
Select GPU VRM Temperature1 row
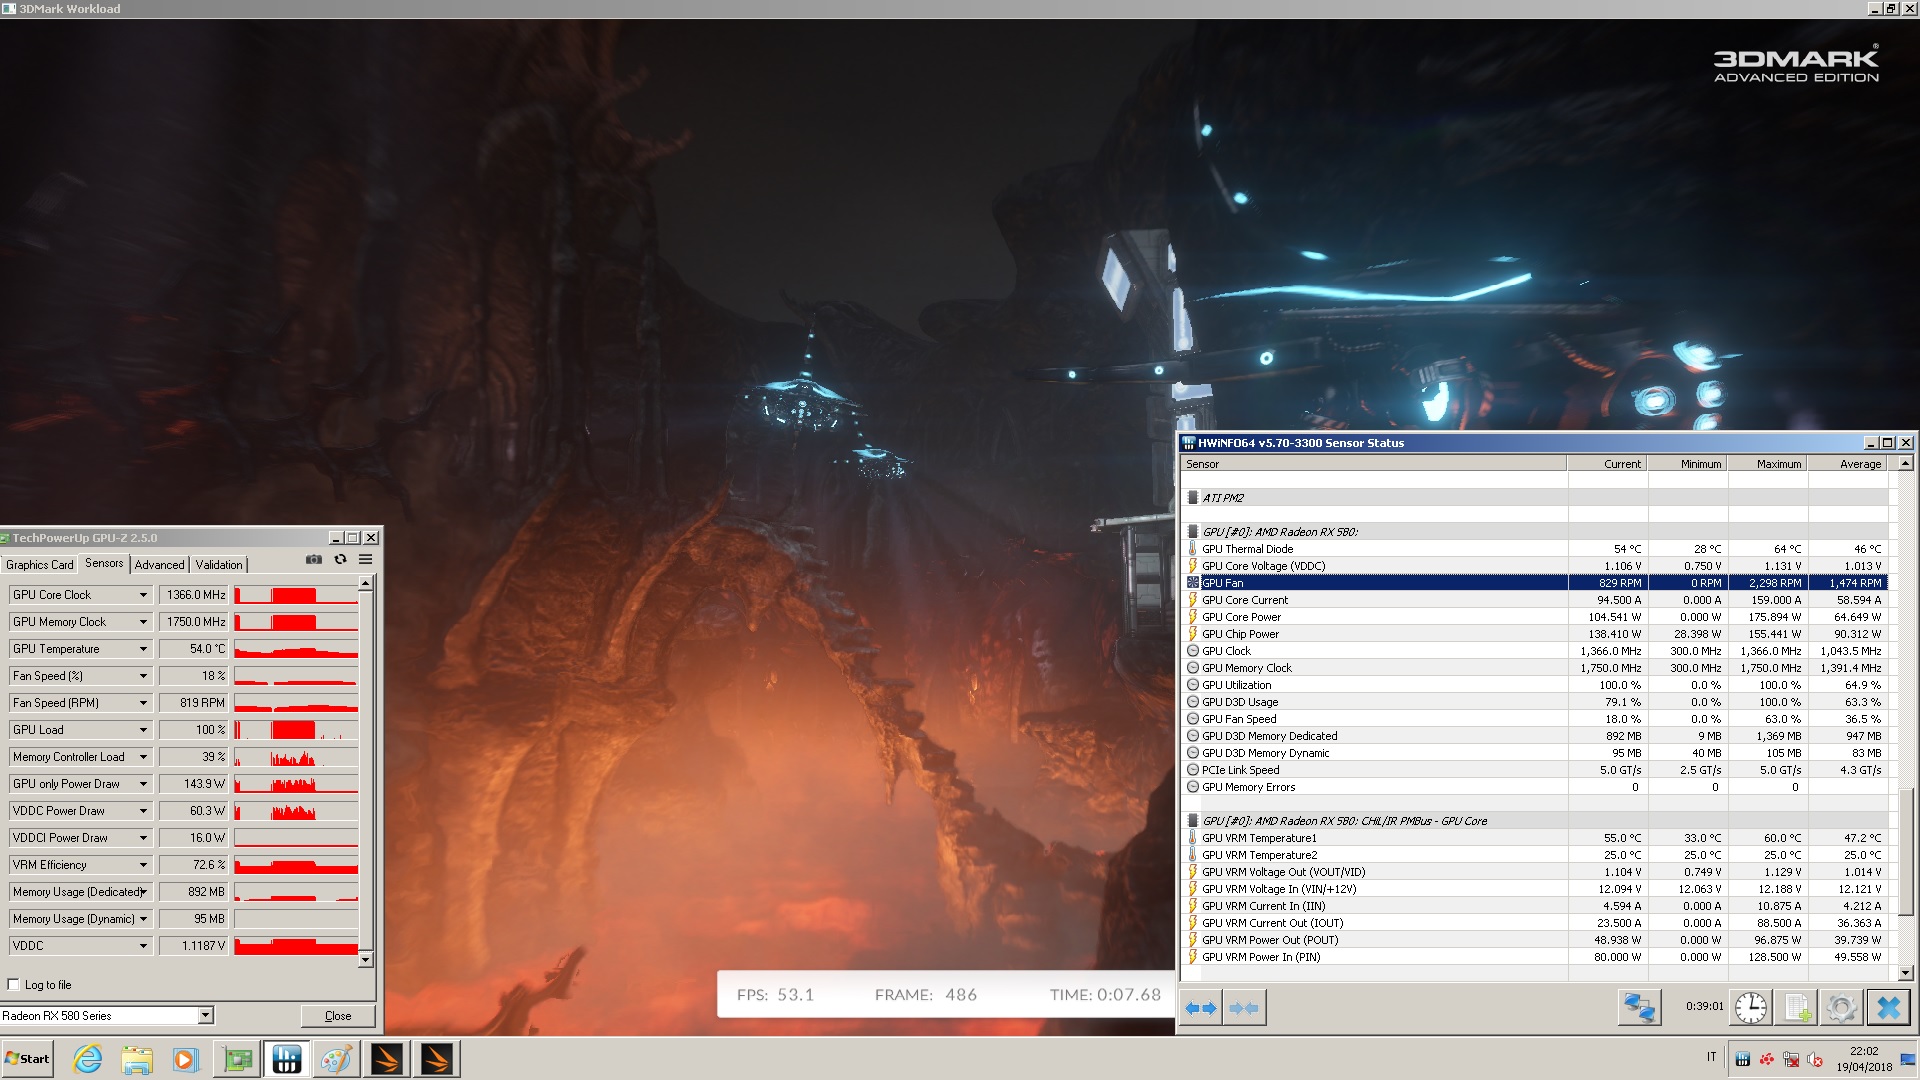pos(1534,838)
